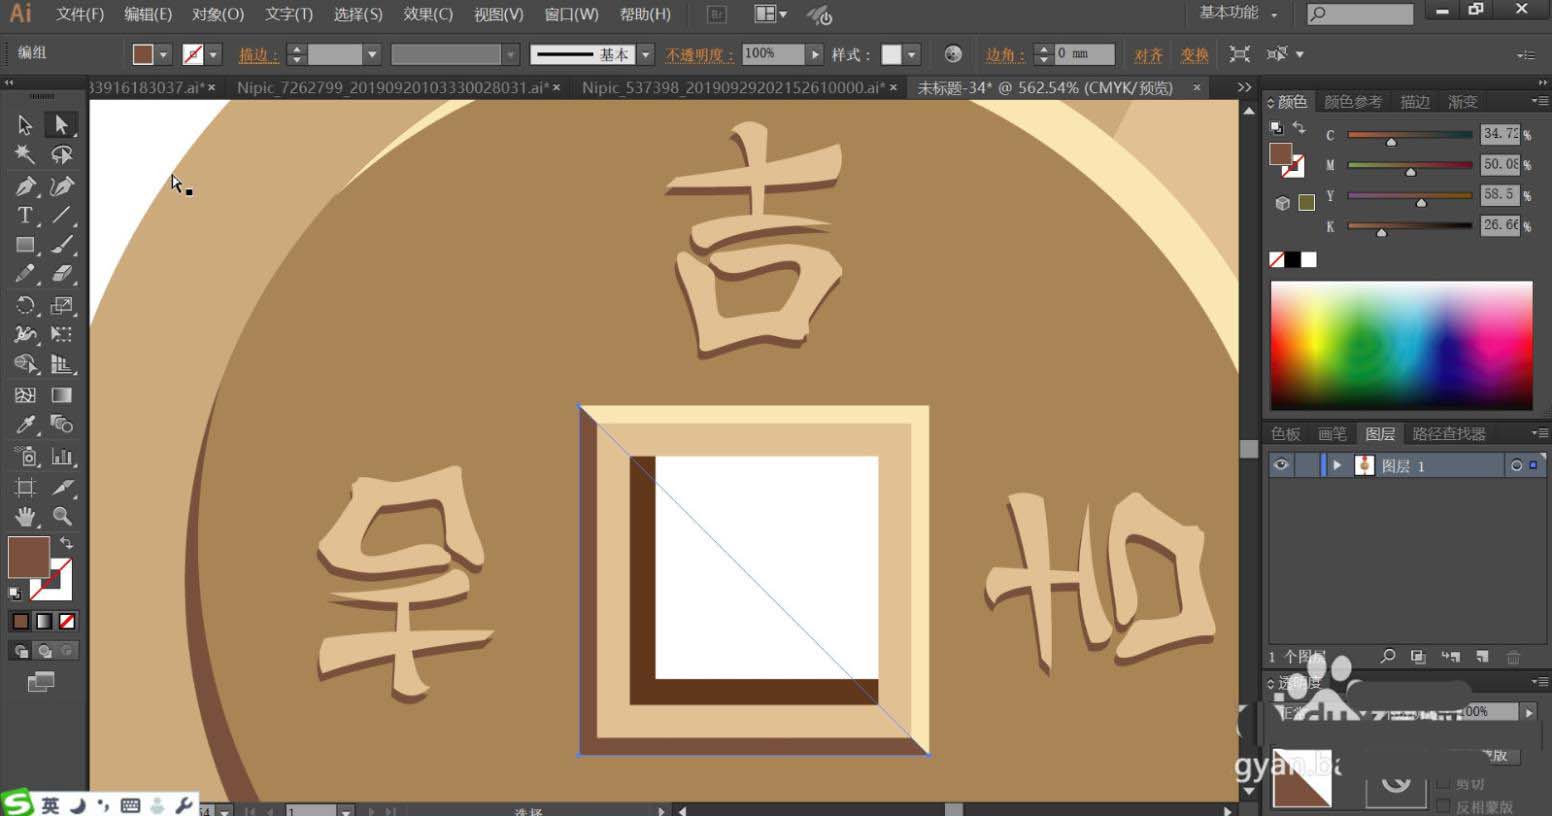Switch to the 路径查找器 panel tab
This screenshot has width=1552, height=816.
coord(1449,434)
